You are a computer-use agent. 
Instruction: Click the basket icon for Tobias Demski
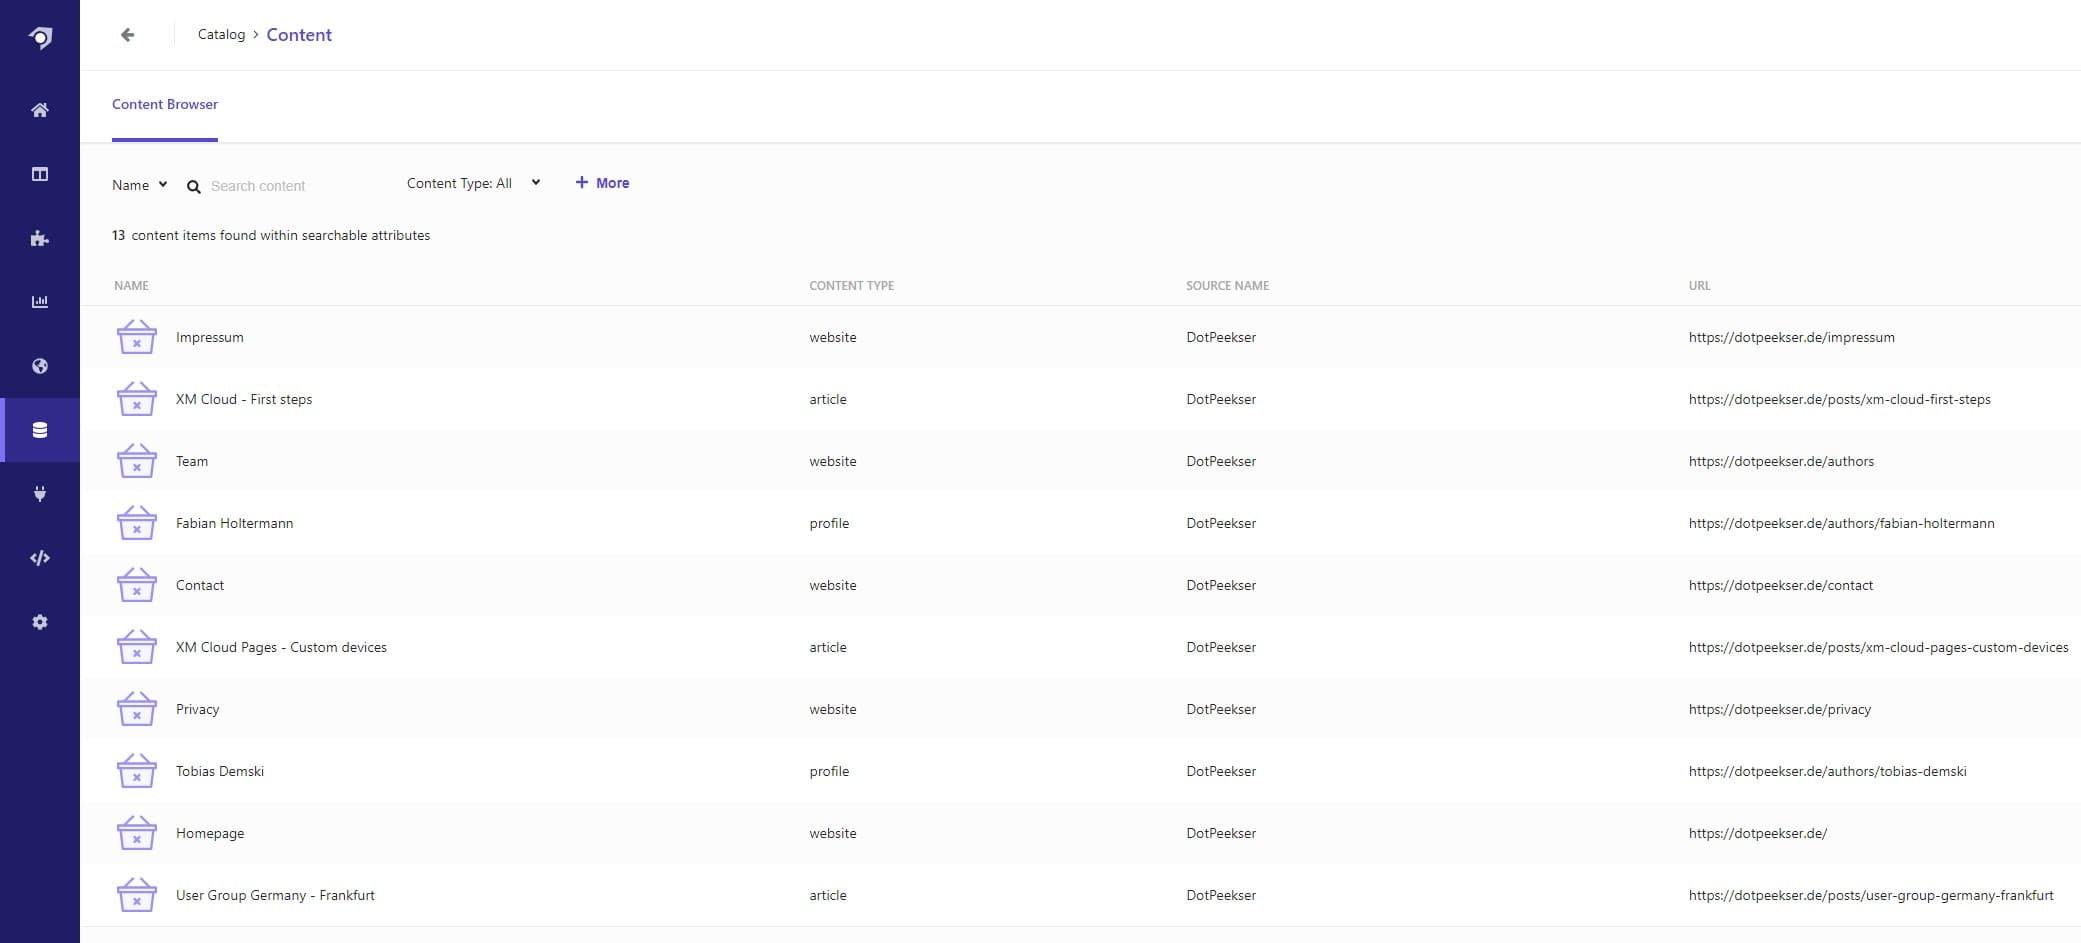coord(137,771)
